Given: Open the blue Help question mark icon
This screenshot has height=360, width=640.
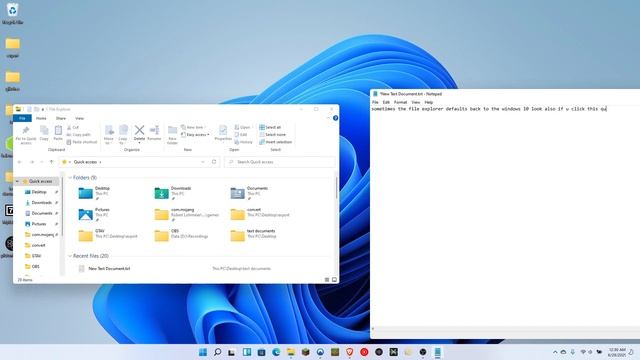Looking at the screenshot, I should (x=335, y=118).
